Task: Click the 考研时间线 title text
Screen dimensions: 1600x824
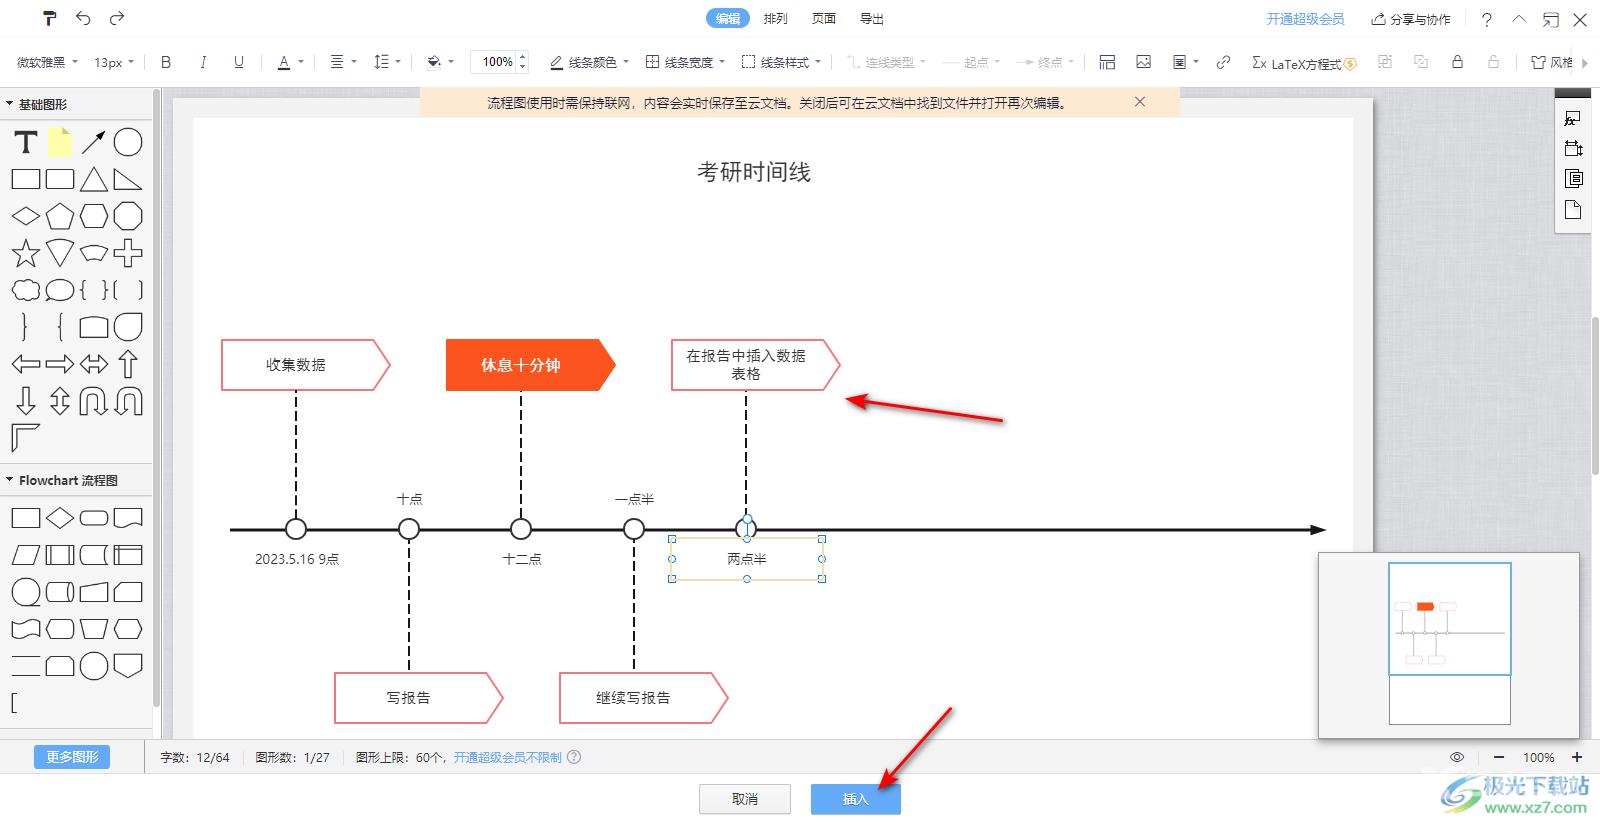Action: tap(754, 172)
